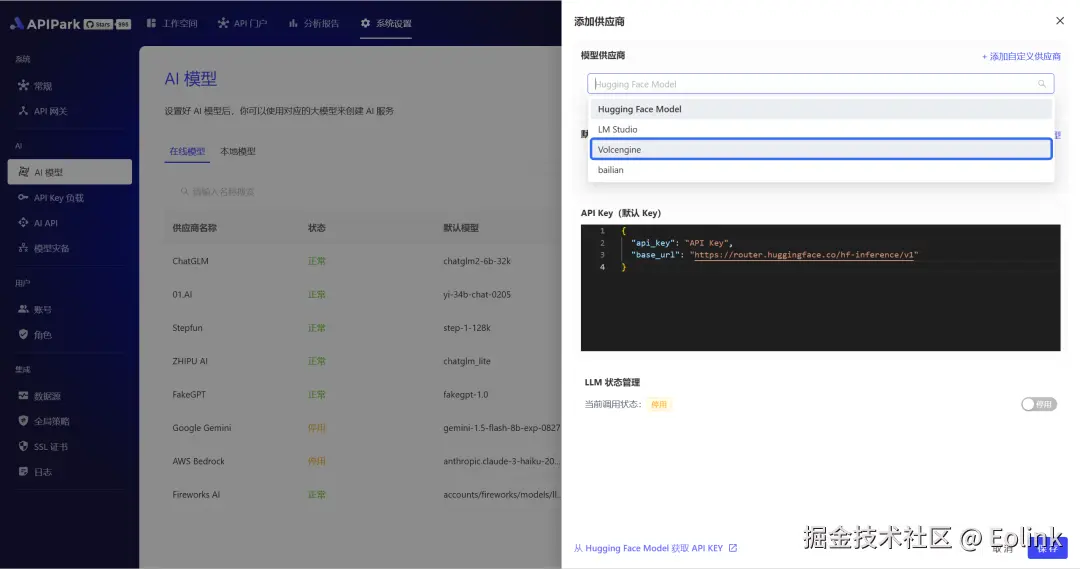Click the 添加自定义供应商 link
This screenshot has width=1080, height=569.
tap(1021, 56)
